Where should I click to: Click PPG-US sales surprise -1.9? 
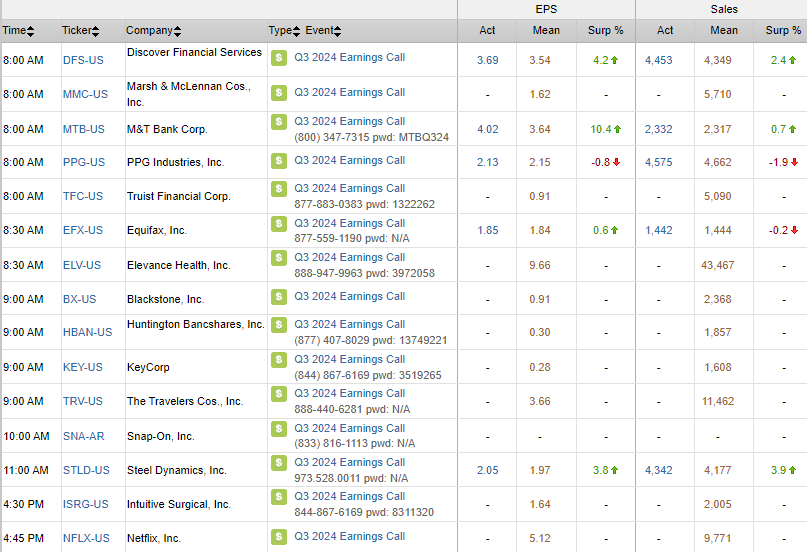click(783, 162)
